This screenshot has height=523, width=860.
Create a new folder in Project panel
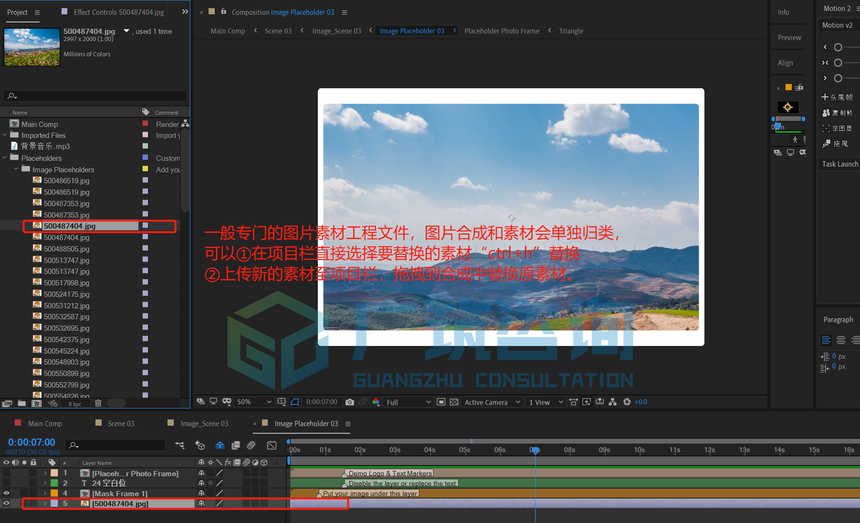(x=22, y=403)
